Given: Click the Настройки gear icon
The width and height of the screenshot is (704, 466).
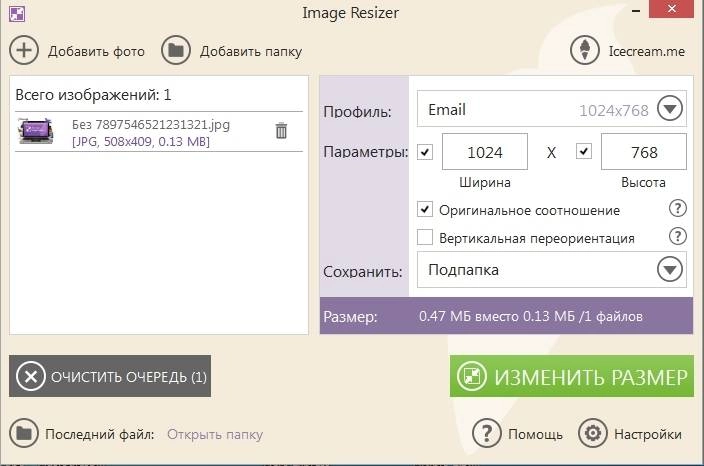Looking at the screenshot, I should point(593,433).
